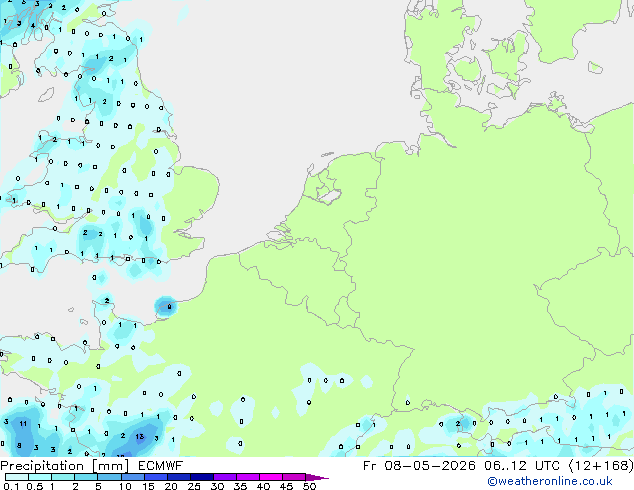The width and height of the screenshot is (634, 490).
Task: Pick the 25–30 mm dark navy legend swatch
Action: tap(202, 477)
